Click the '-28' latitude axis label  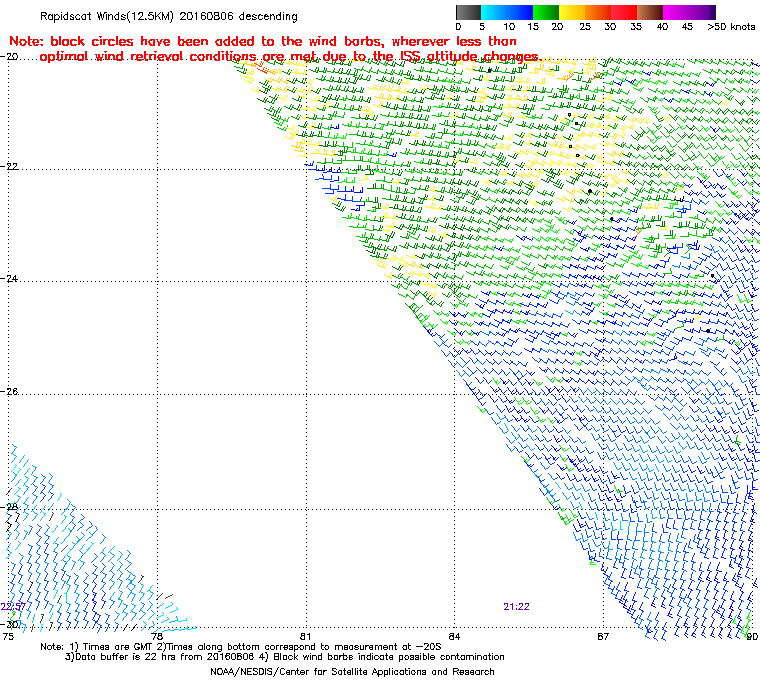click(9, 507)
